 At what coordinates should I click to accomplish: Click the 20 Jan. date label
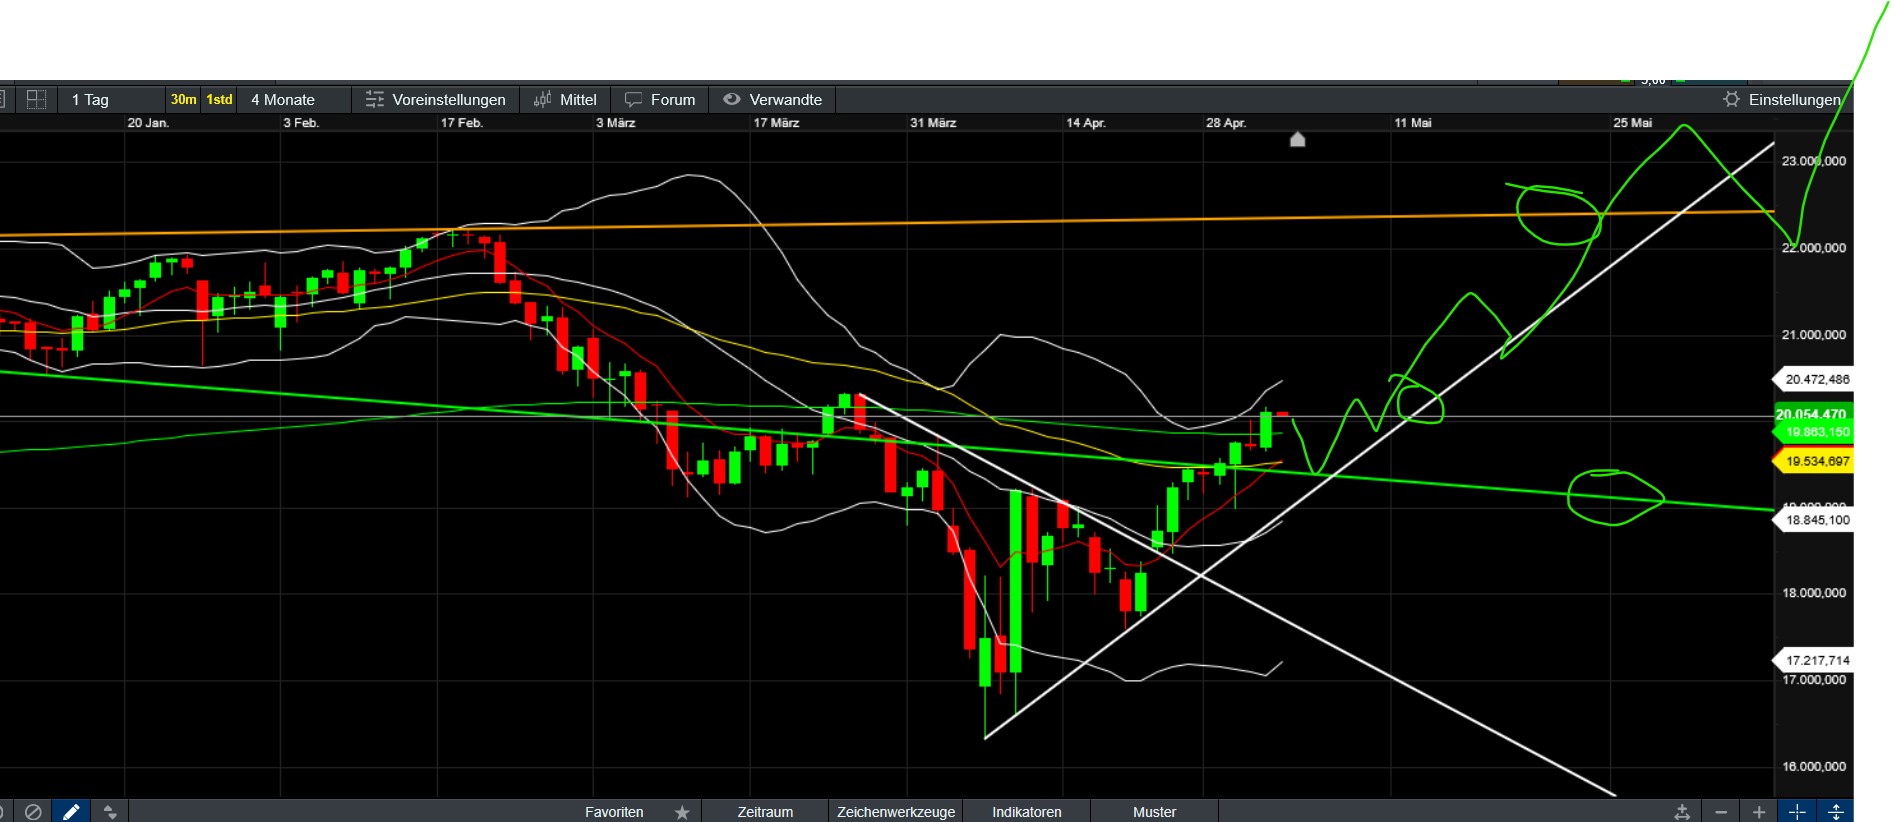[x=148, y=123]
